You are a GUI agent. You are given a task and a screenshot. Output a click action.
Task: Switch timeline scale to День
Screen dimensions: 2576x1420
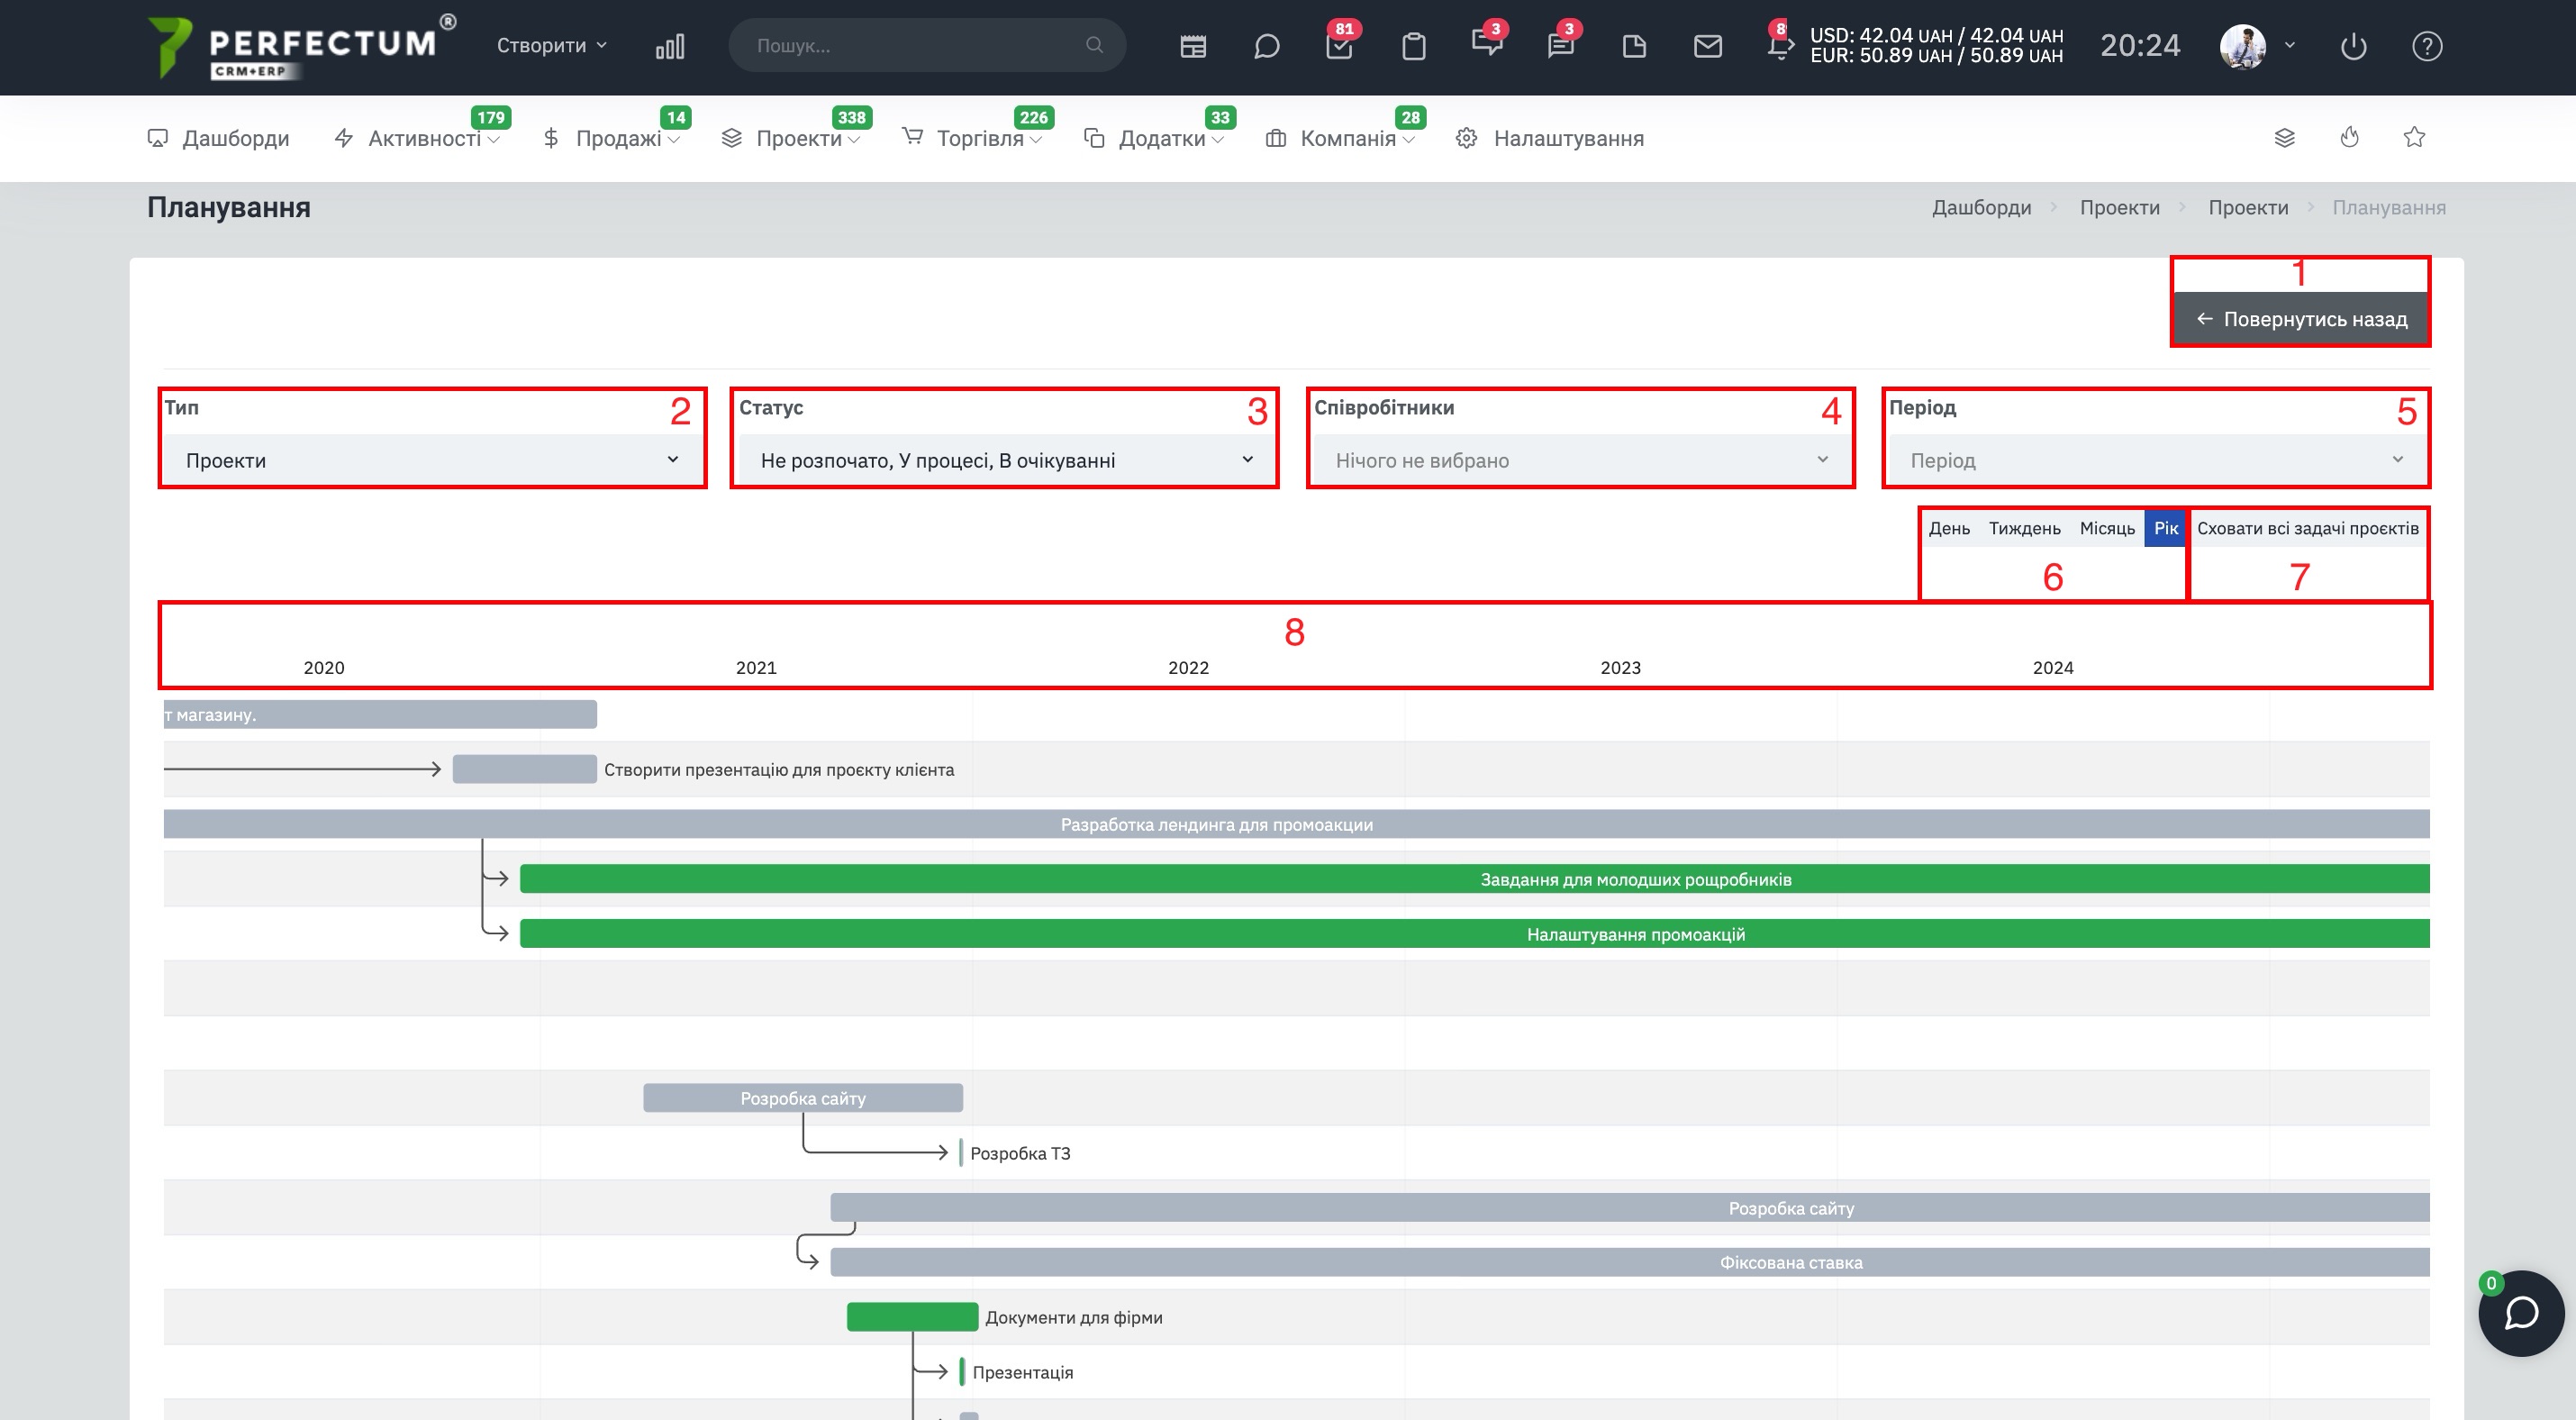click(x=1949, y=528)
